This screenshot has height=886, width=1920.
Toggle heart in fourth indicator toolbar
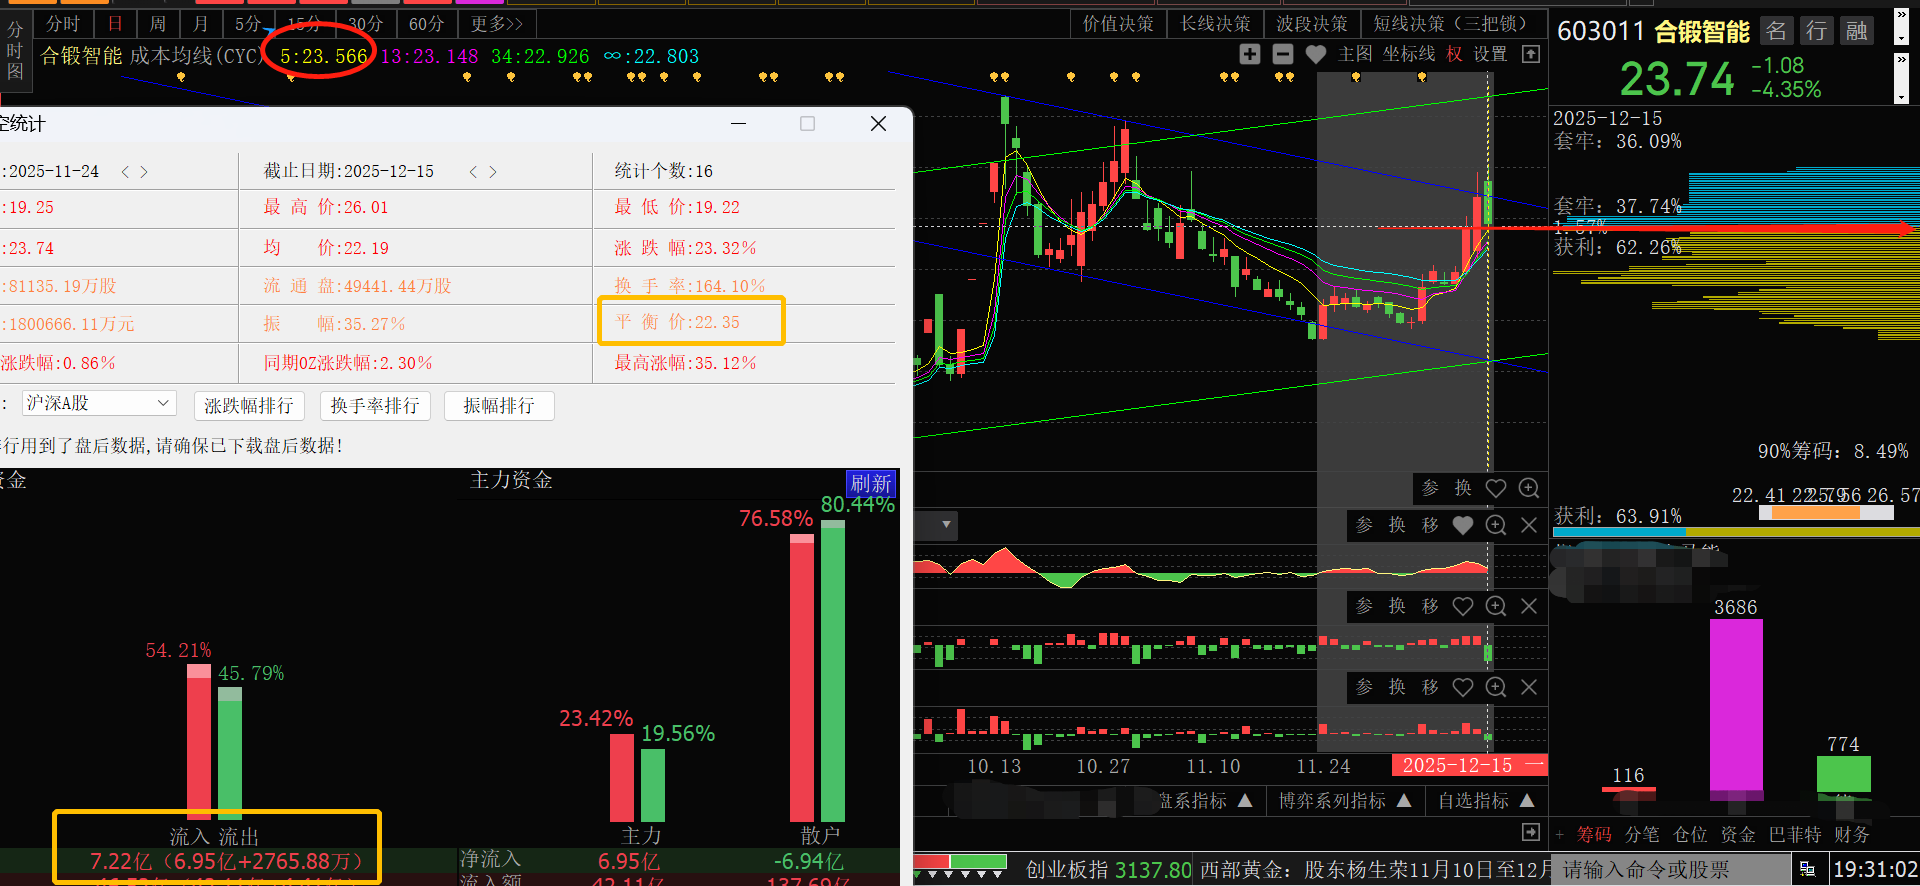click(x=1463, y=687)
